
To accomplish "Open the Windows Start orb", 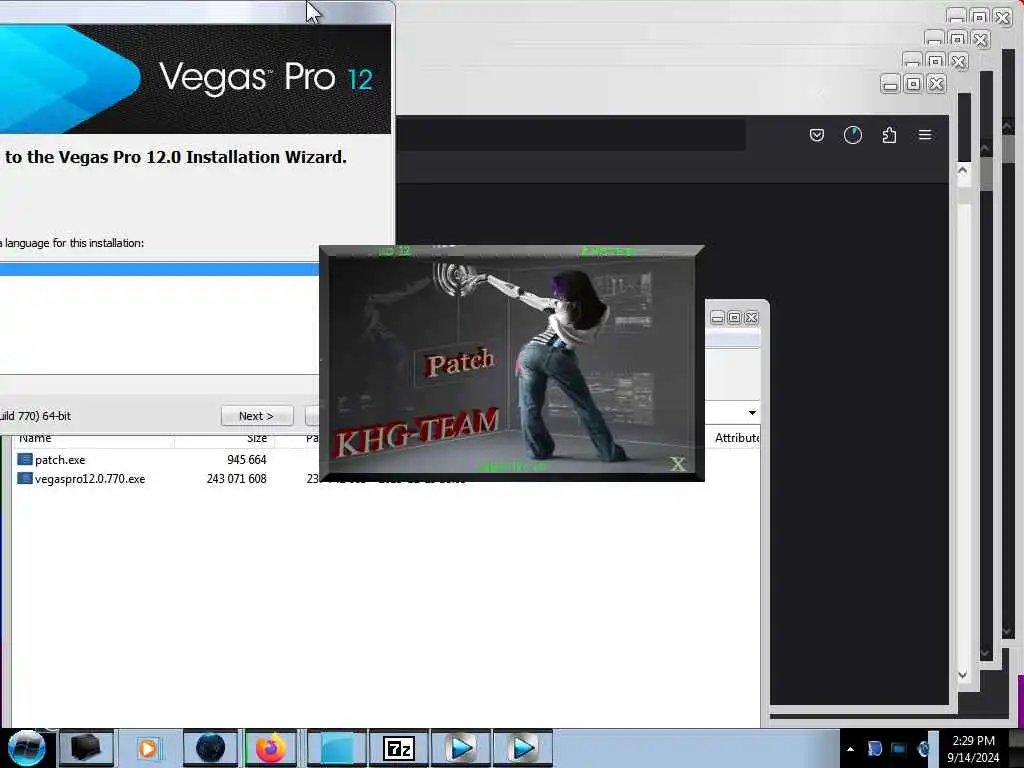I will (26, 748).
